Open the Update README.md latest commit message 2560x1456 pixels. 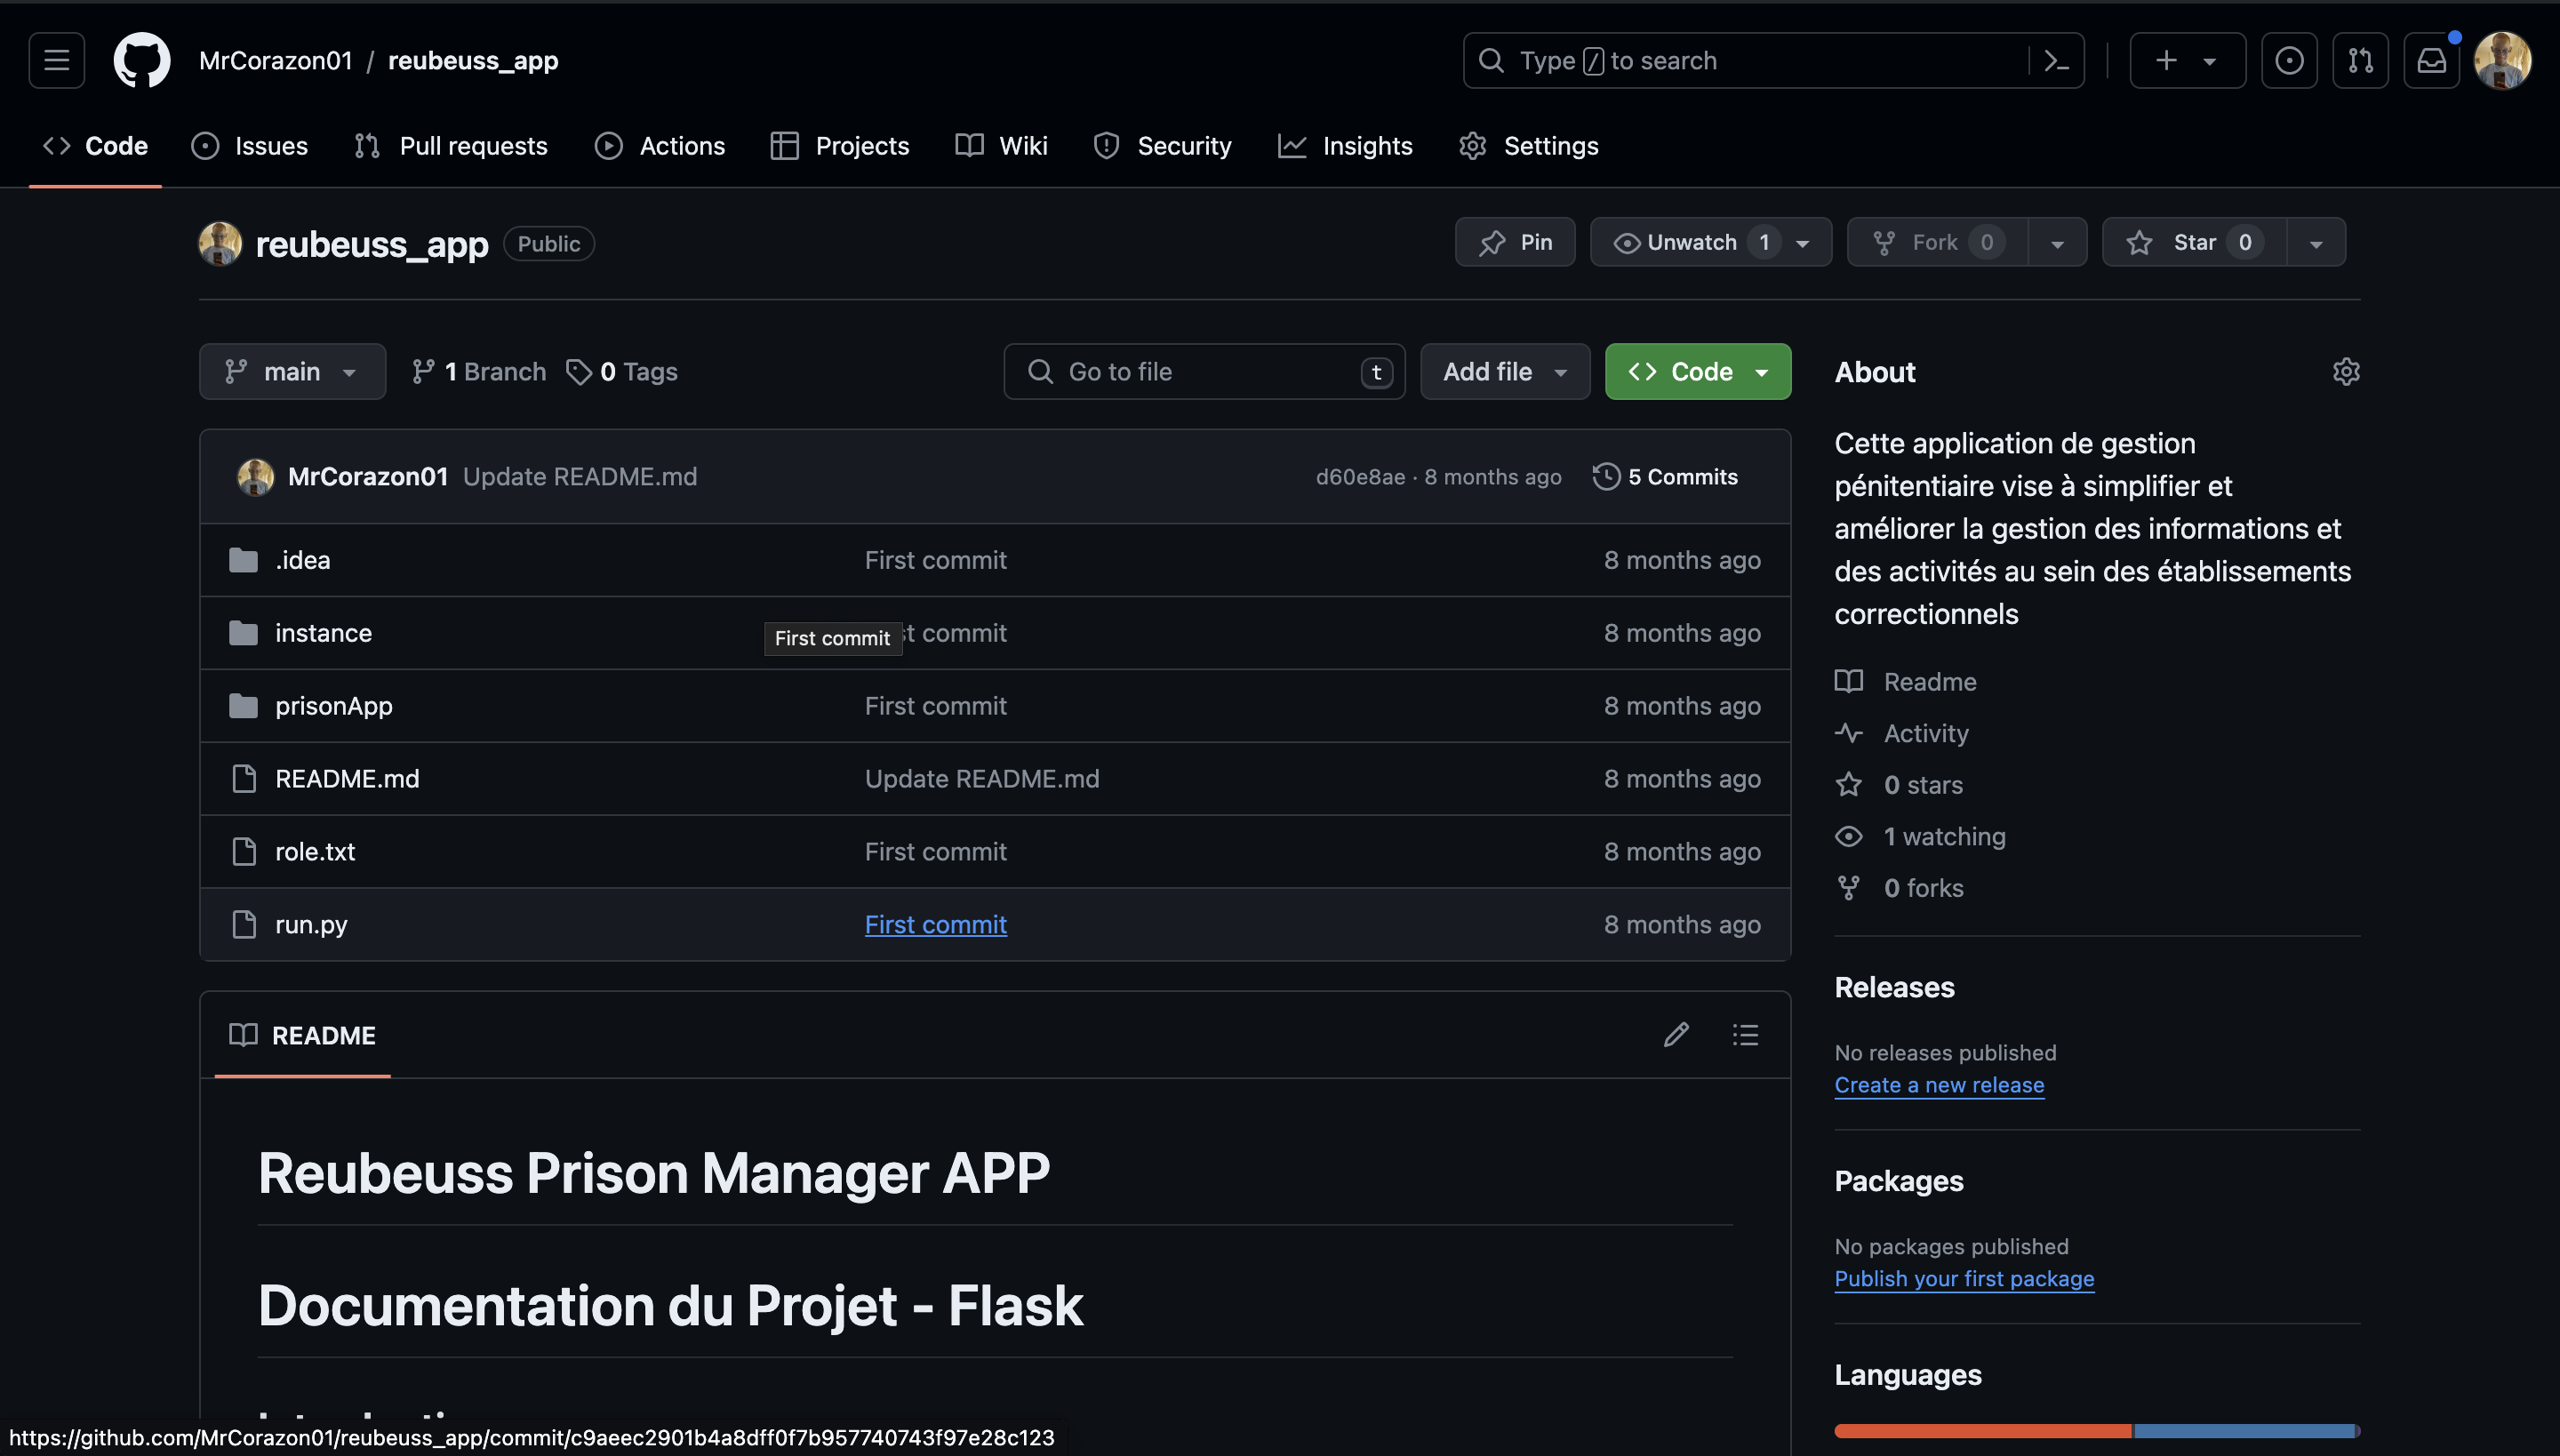pos(580,477)
